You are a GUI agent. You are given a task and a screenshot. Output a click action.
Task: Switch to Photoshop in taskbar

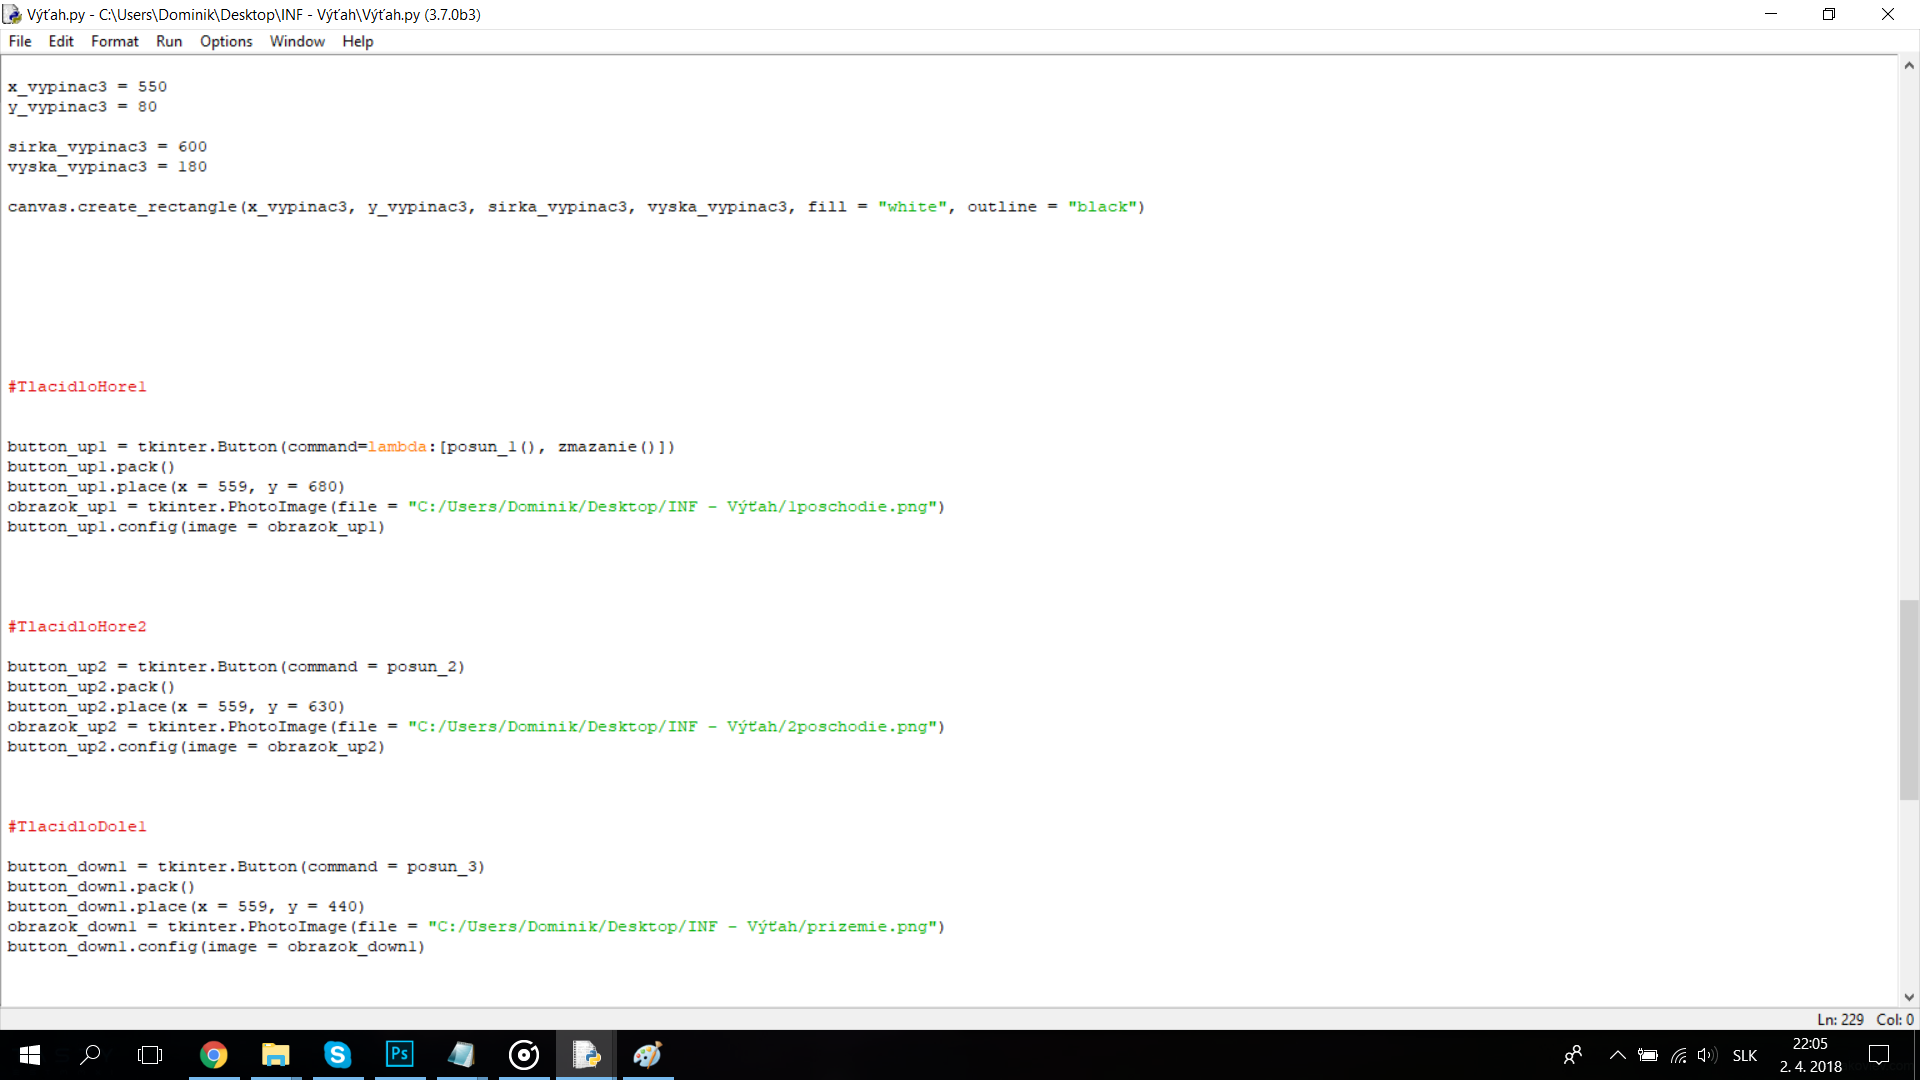399,1055
